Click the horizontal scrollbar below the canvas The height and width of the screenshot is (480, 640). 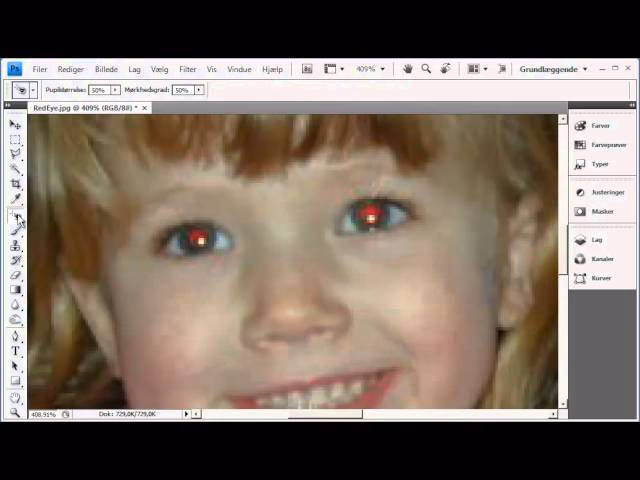(x=325, y=414)
